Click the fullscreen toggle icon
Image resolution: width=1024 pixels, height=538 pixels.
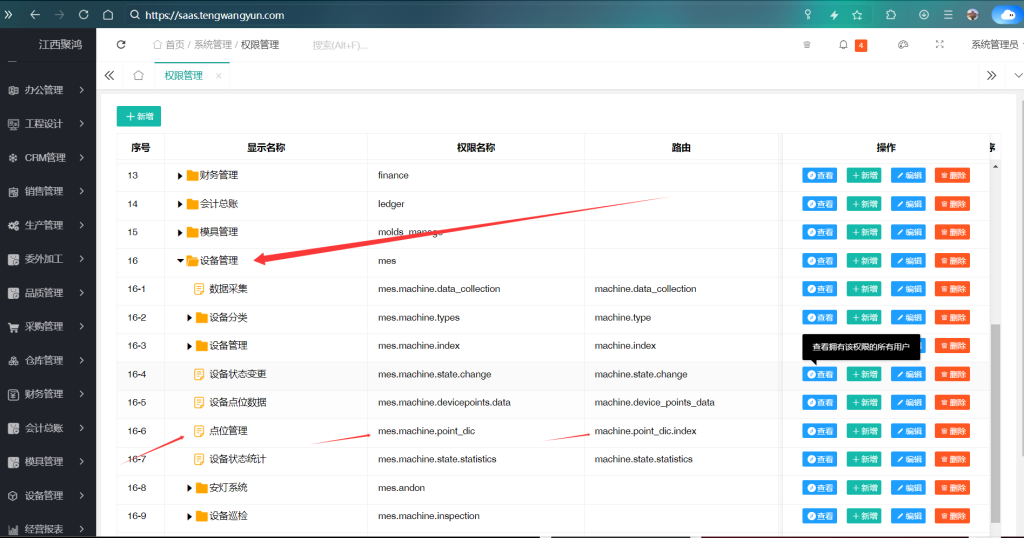(939, 45)
